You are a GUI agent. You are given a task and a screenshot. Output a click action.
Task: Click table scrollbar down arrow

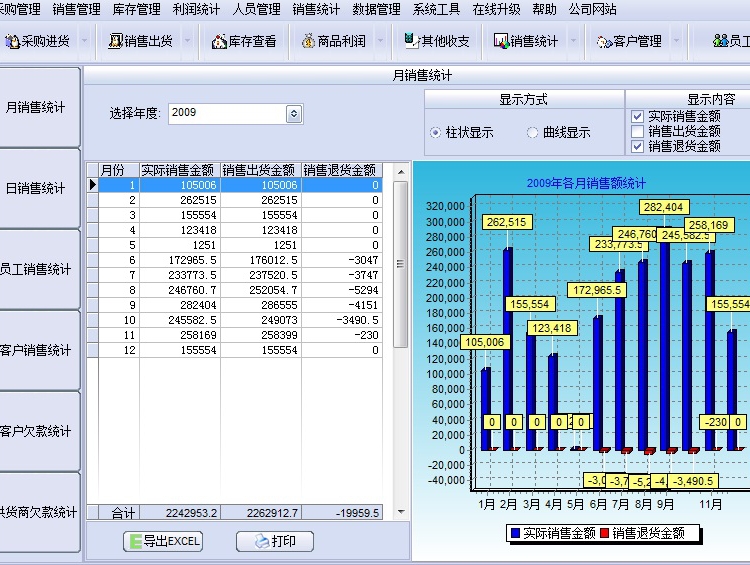(x=401, y=512)
